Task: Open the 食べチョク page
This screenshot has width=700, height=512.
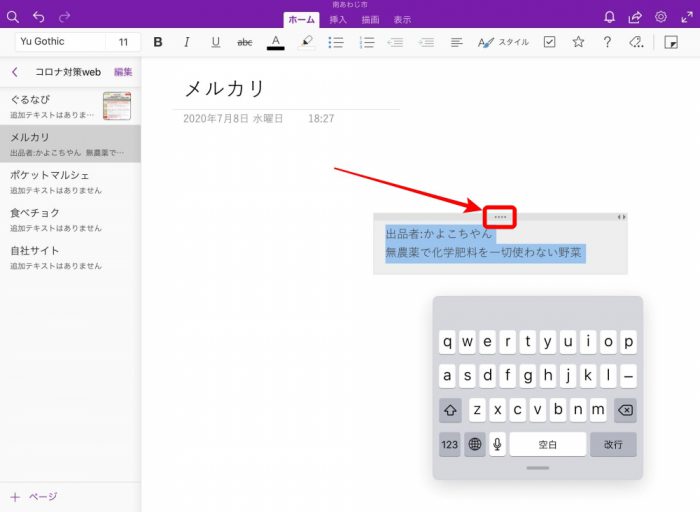Action: coord(71,219)
